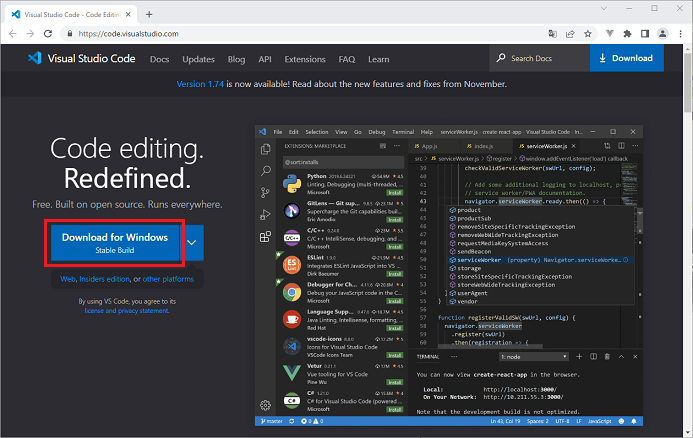
Task: Click the 'JavaScript' language mode in status bar
Action: coord(599,421)
